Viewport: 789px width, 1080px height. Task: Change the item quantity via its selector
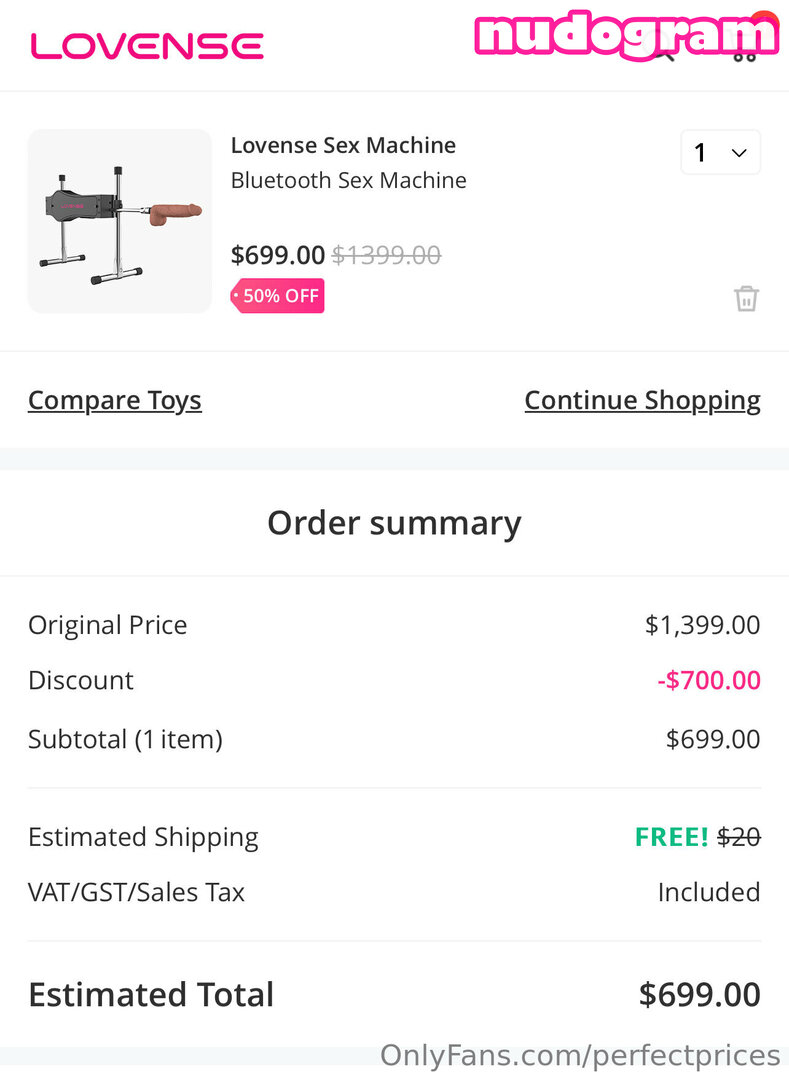(720, 152)
